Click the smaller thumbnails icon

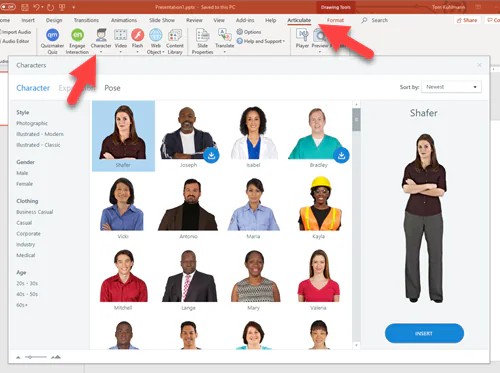point(18,357)
